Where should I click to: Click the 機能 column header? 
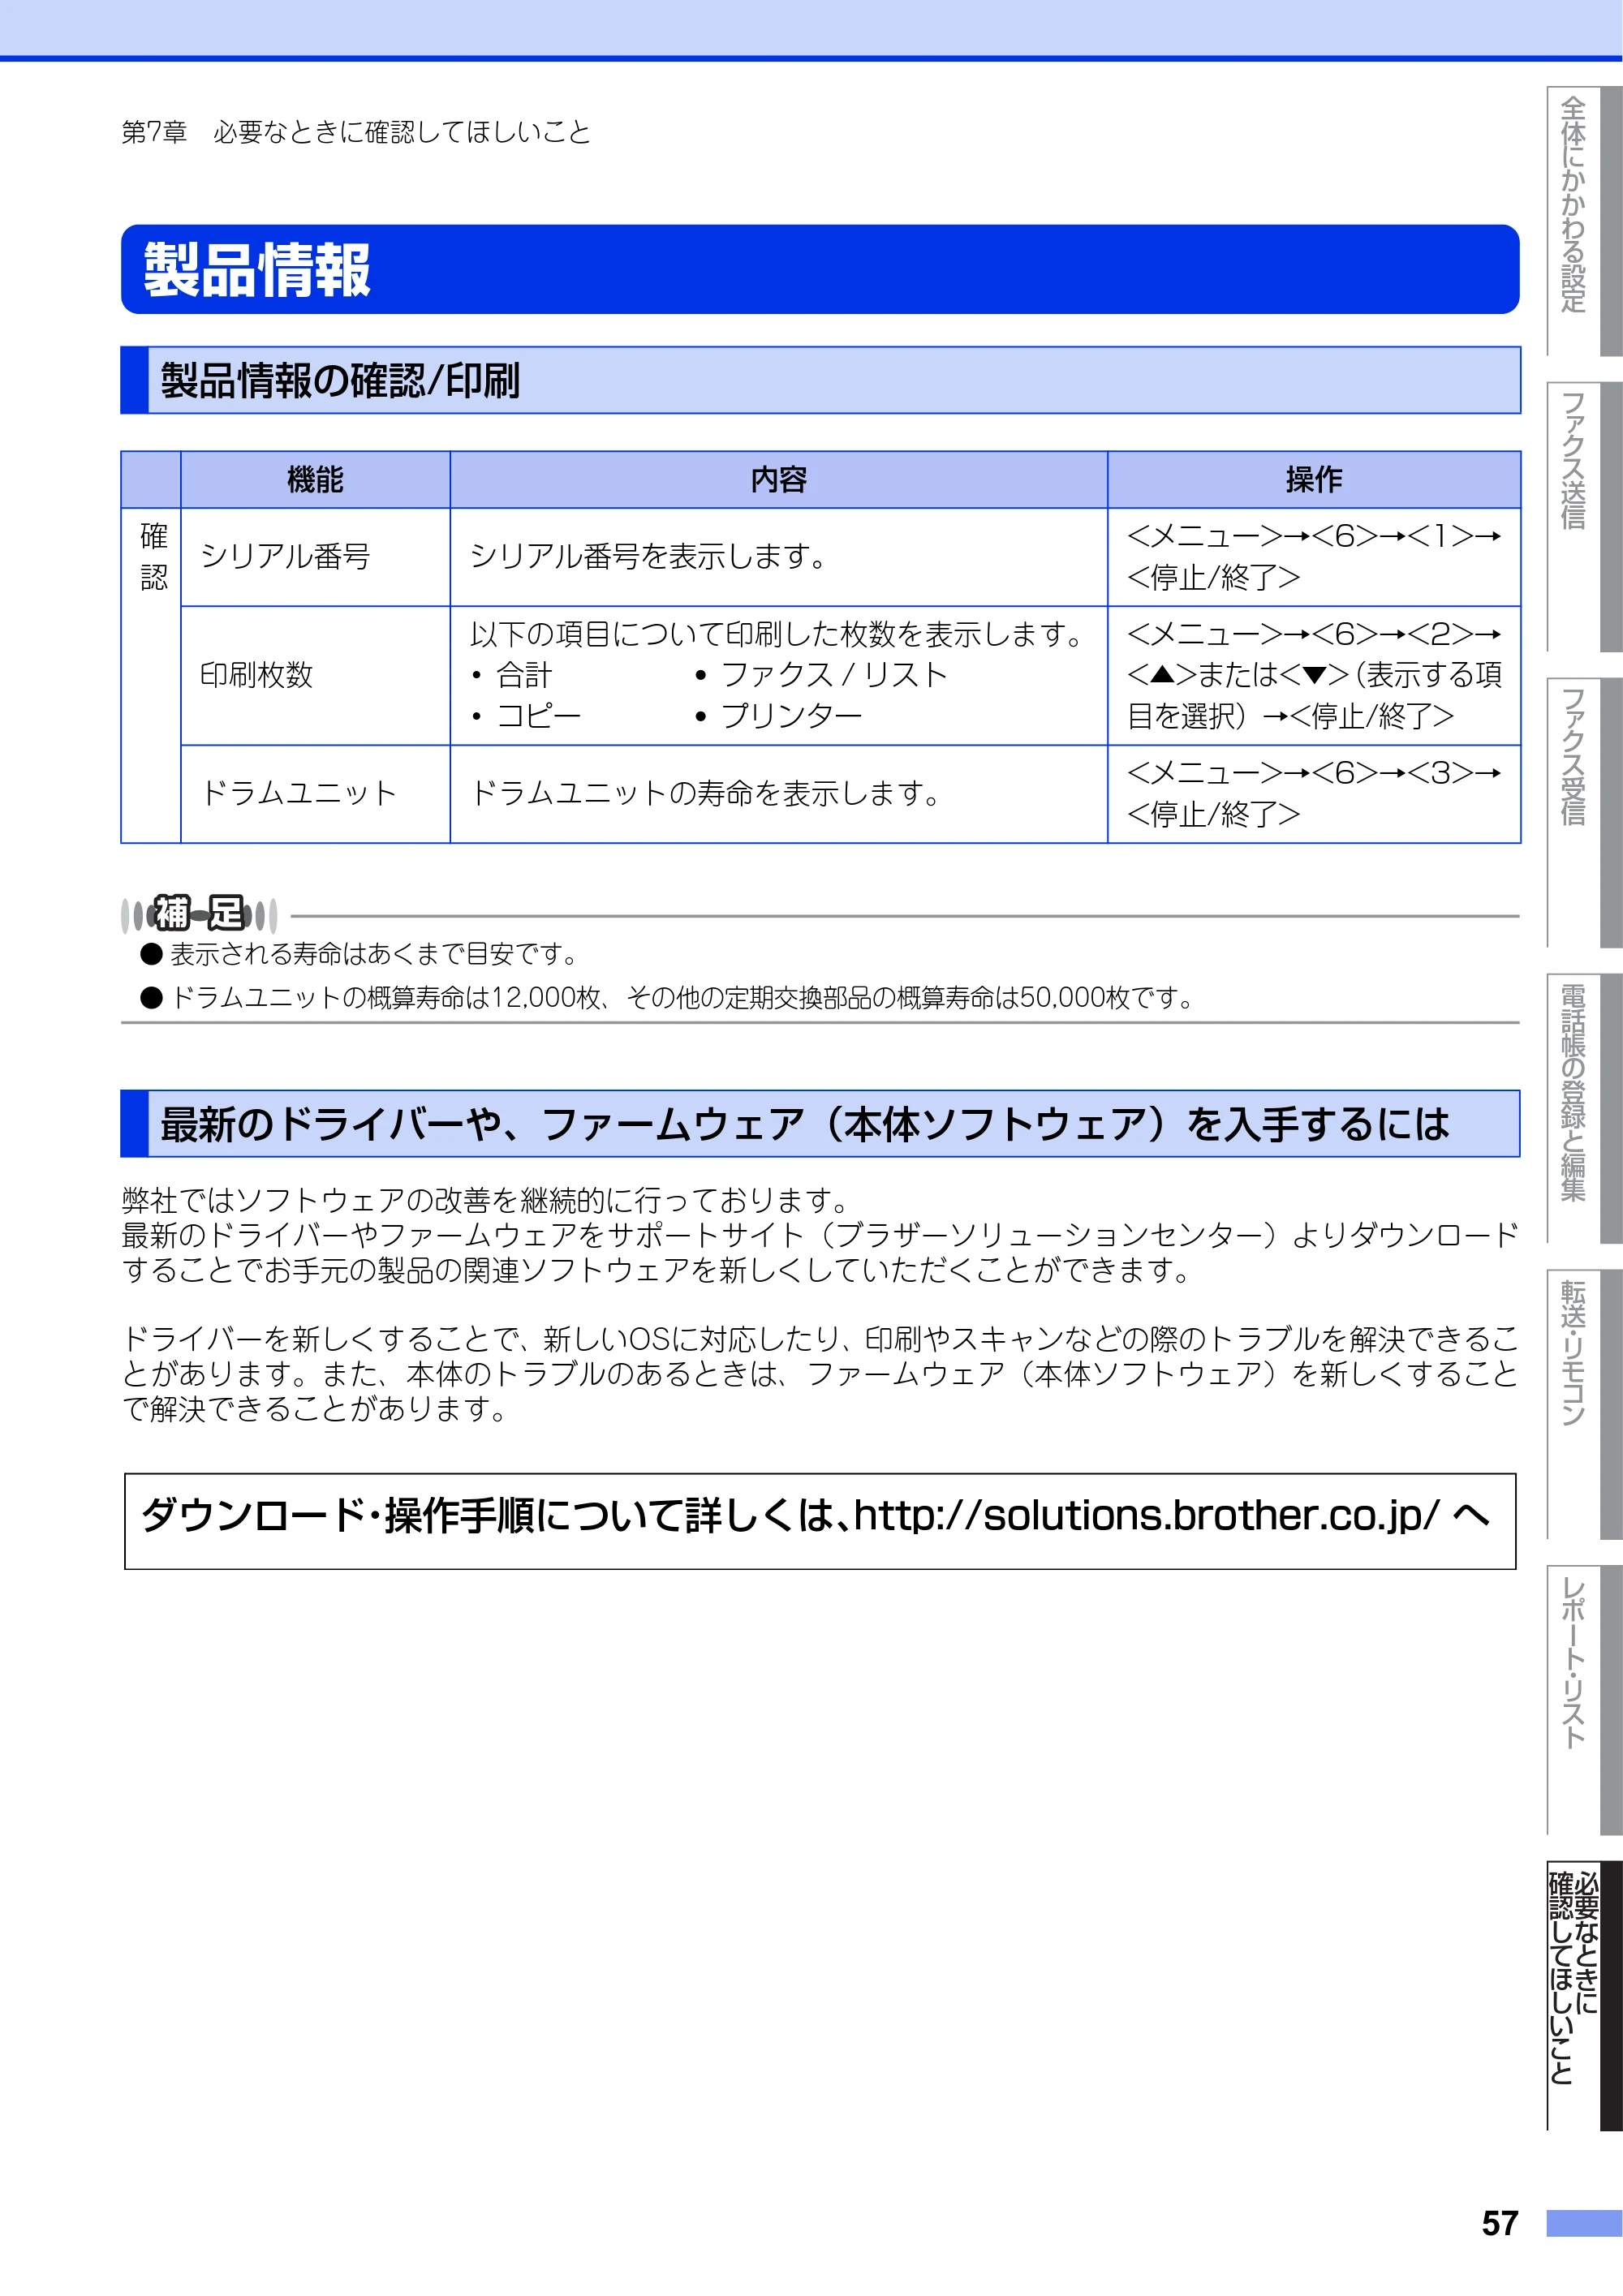click(315, 480)
